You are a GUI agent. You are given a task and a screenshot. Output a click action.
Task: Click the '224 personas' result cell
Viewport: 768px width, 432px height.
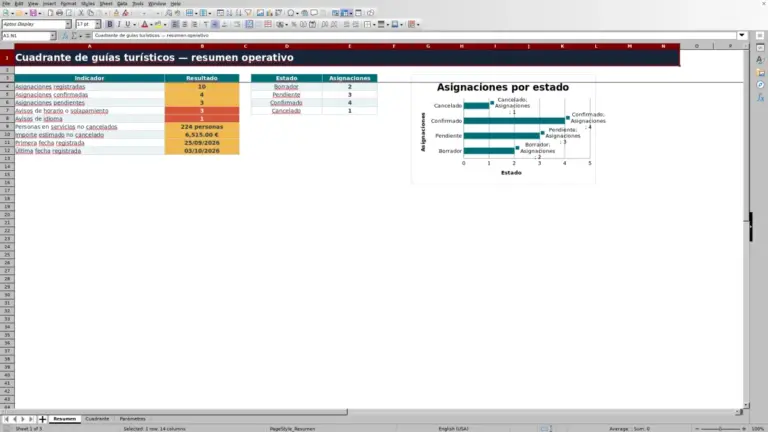coord(202,127)
